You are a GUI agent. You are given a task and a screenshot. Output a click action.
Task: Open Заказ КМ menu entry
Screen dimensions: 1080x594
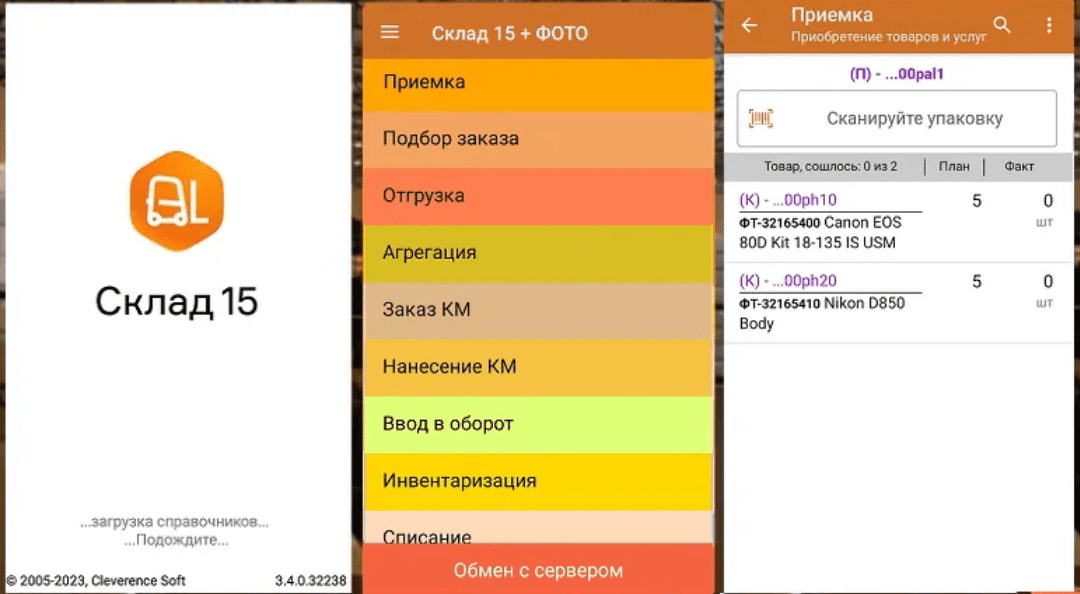tap(538, 310)
